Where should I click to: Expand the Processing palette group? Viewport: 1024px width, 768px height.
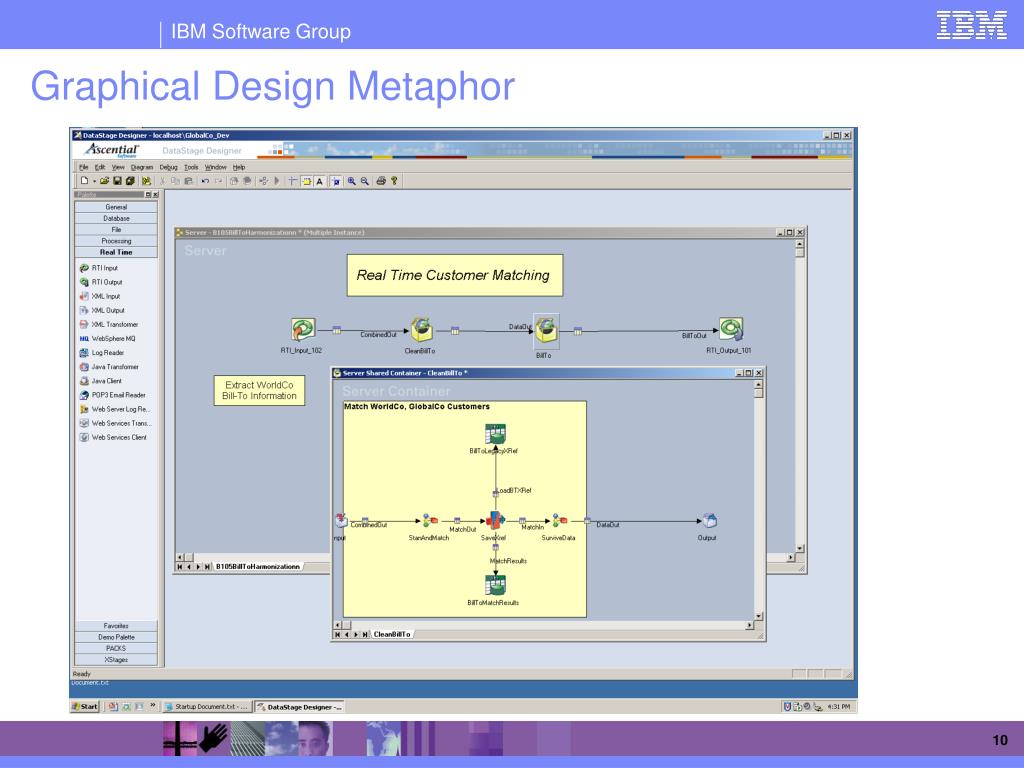tap(116, 241)
